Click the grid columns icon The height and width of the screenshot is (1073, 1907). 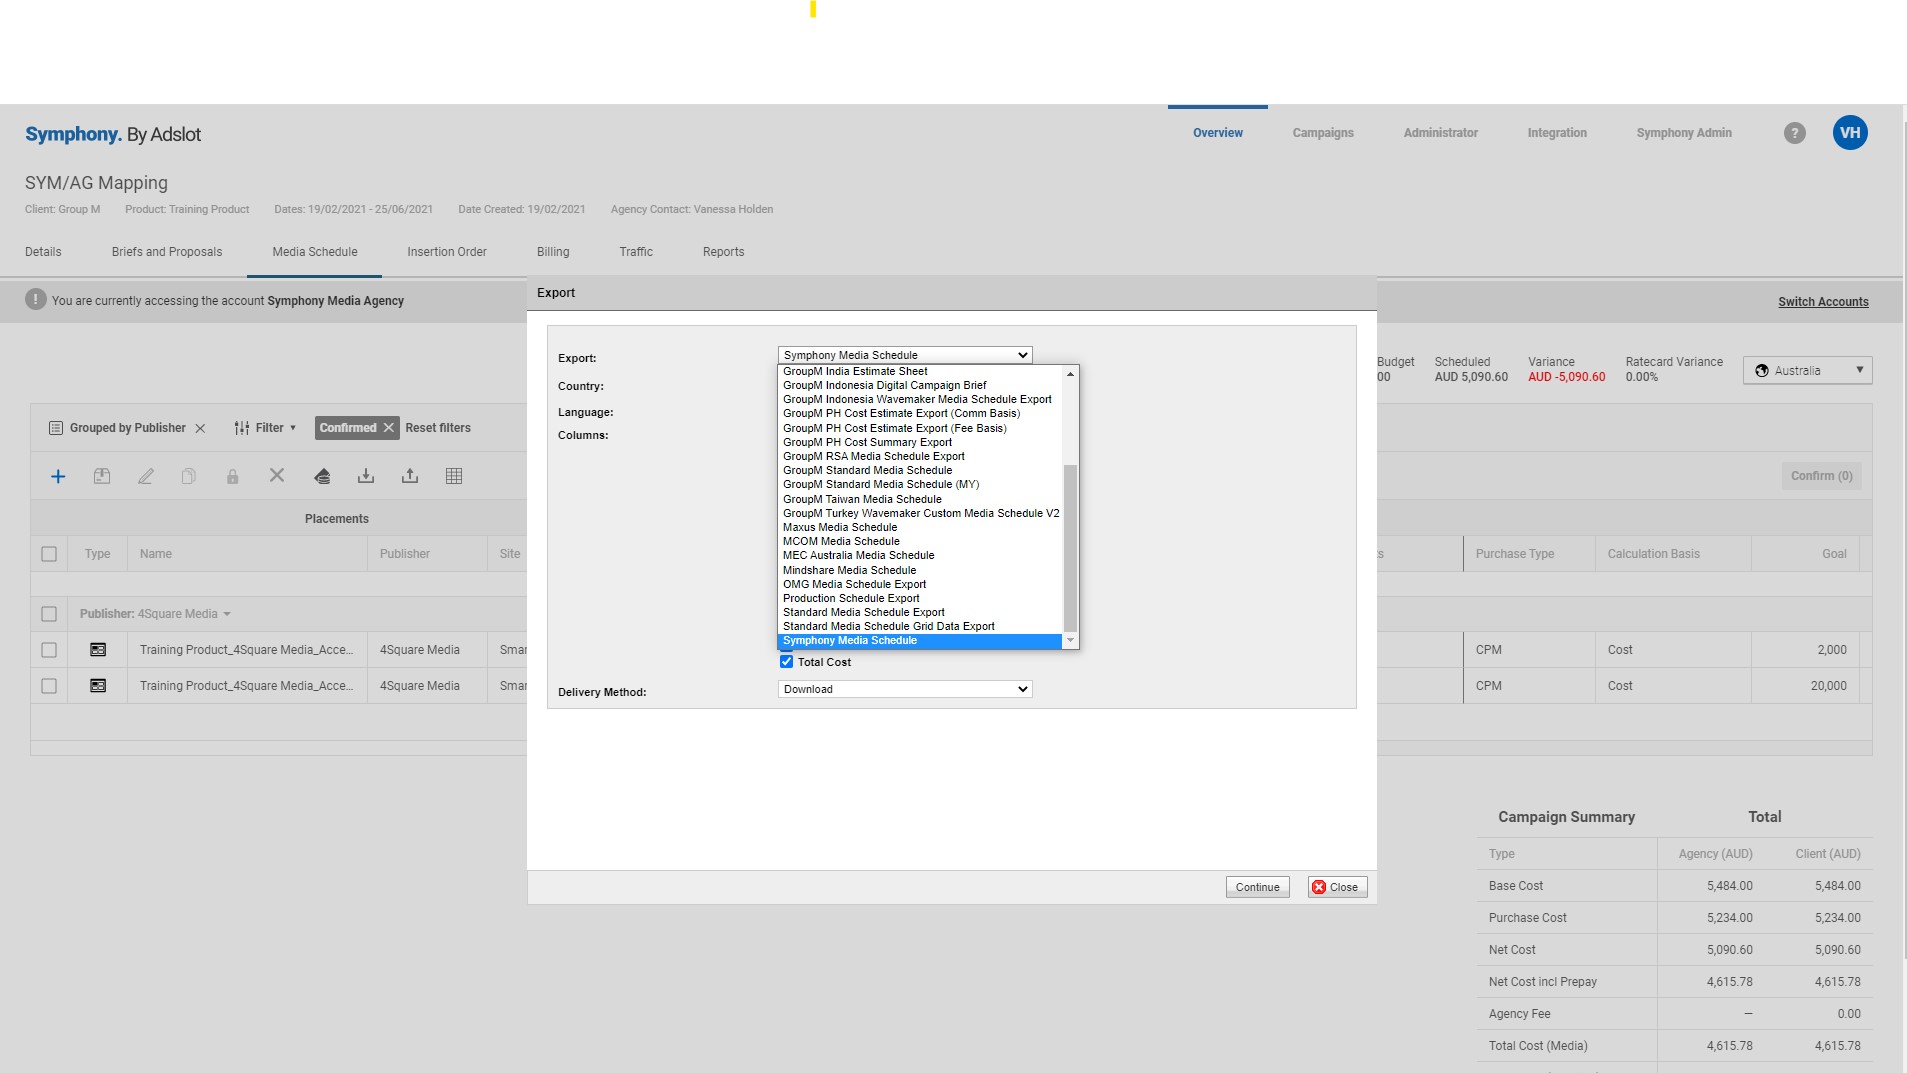[x=454, y=476]
